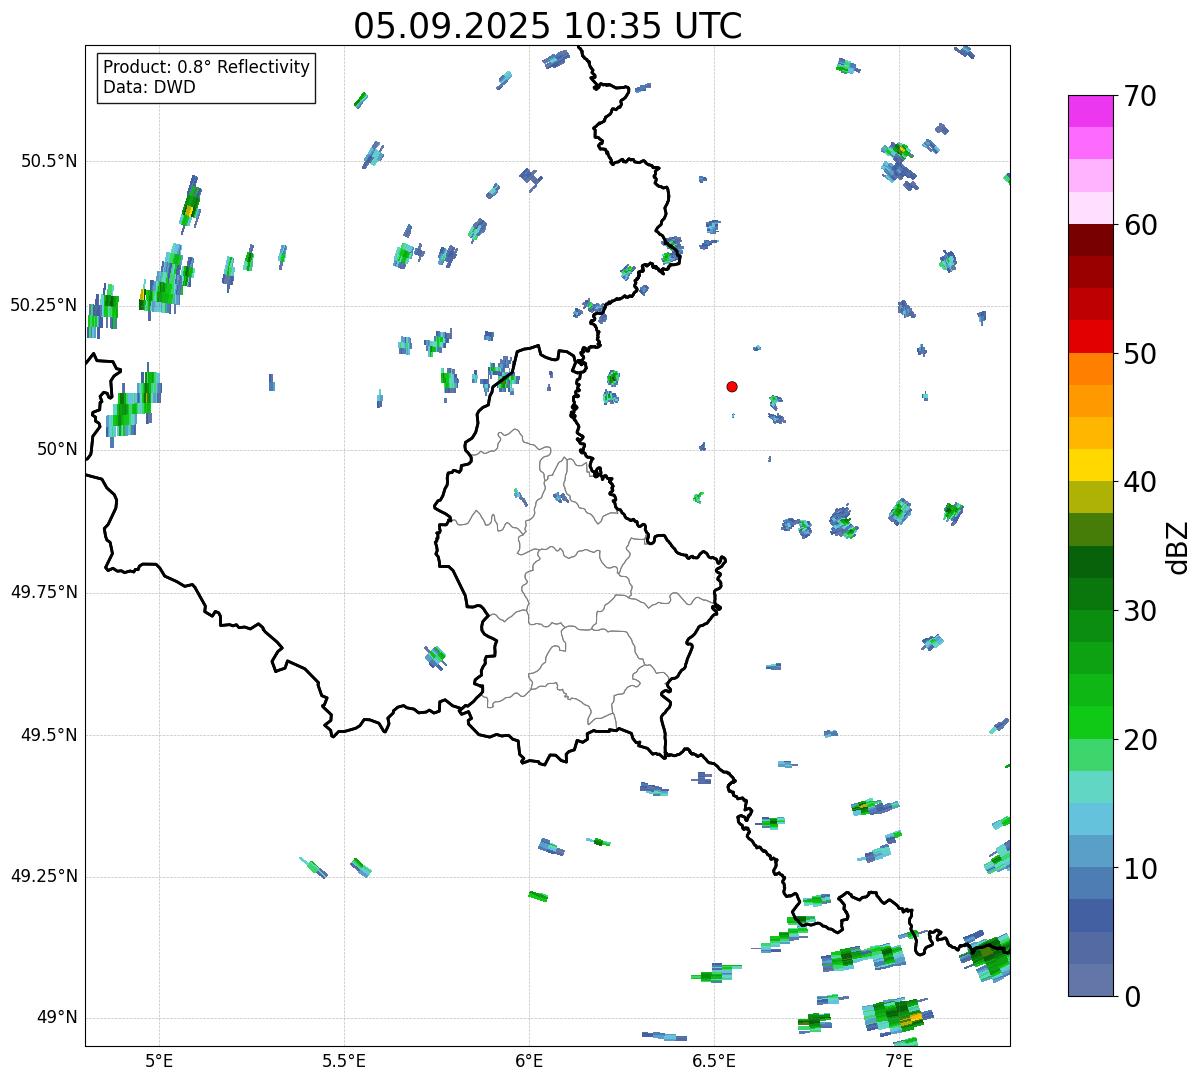Click the 6.5°E longitude axis label
Image resolution: width=1202 pixels, height=1081 pixels.
click(714, 1060)
